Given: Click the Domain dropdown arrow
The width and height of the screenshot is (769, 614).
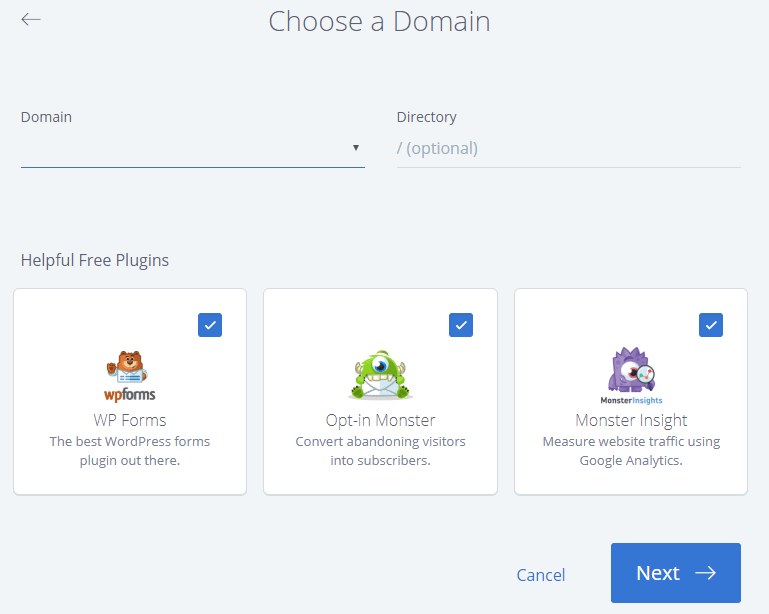Looking at the screenshot, I should pyautogui.click(x=356, y=148).
